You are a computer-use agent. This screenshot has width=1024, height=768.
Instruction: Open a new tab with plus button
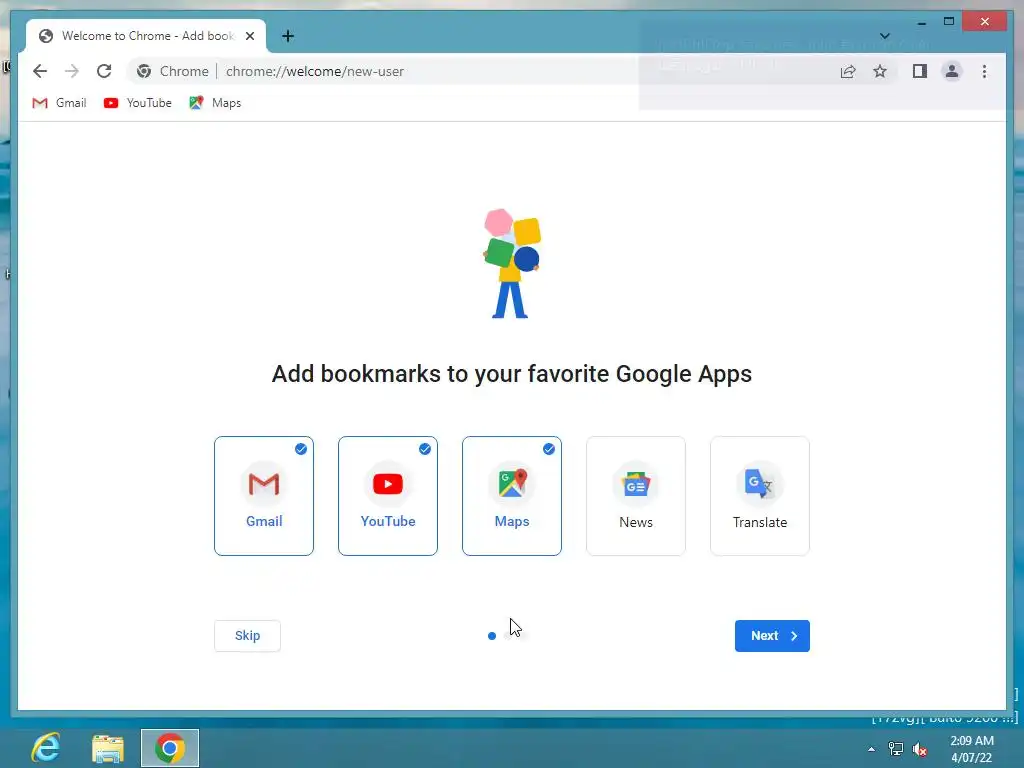click(x=288, y=36)
